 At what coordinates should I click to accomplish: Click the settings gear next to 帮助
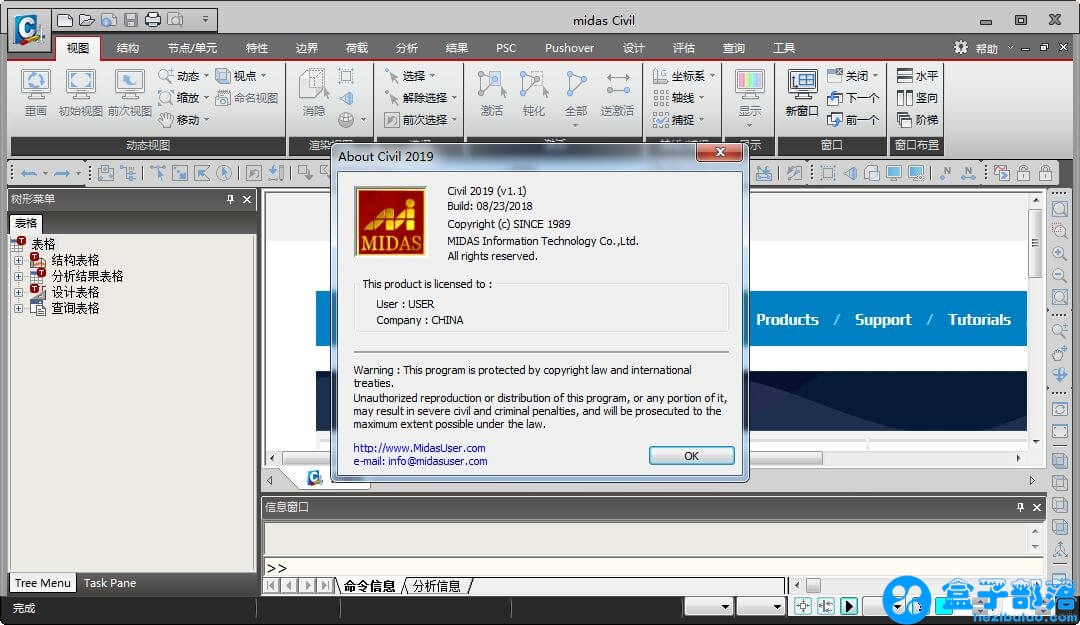[961, 48]
